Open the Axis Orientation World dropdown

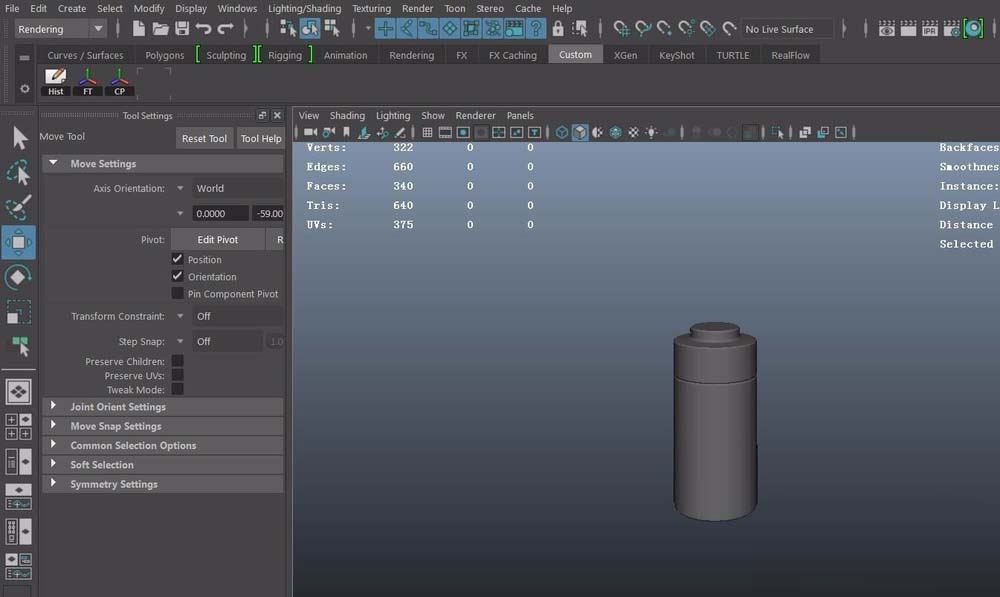point(228,188)
